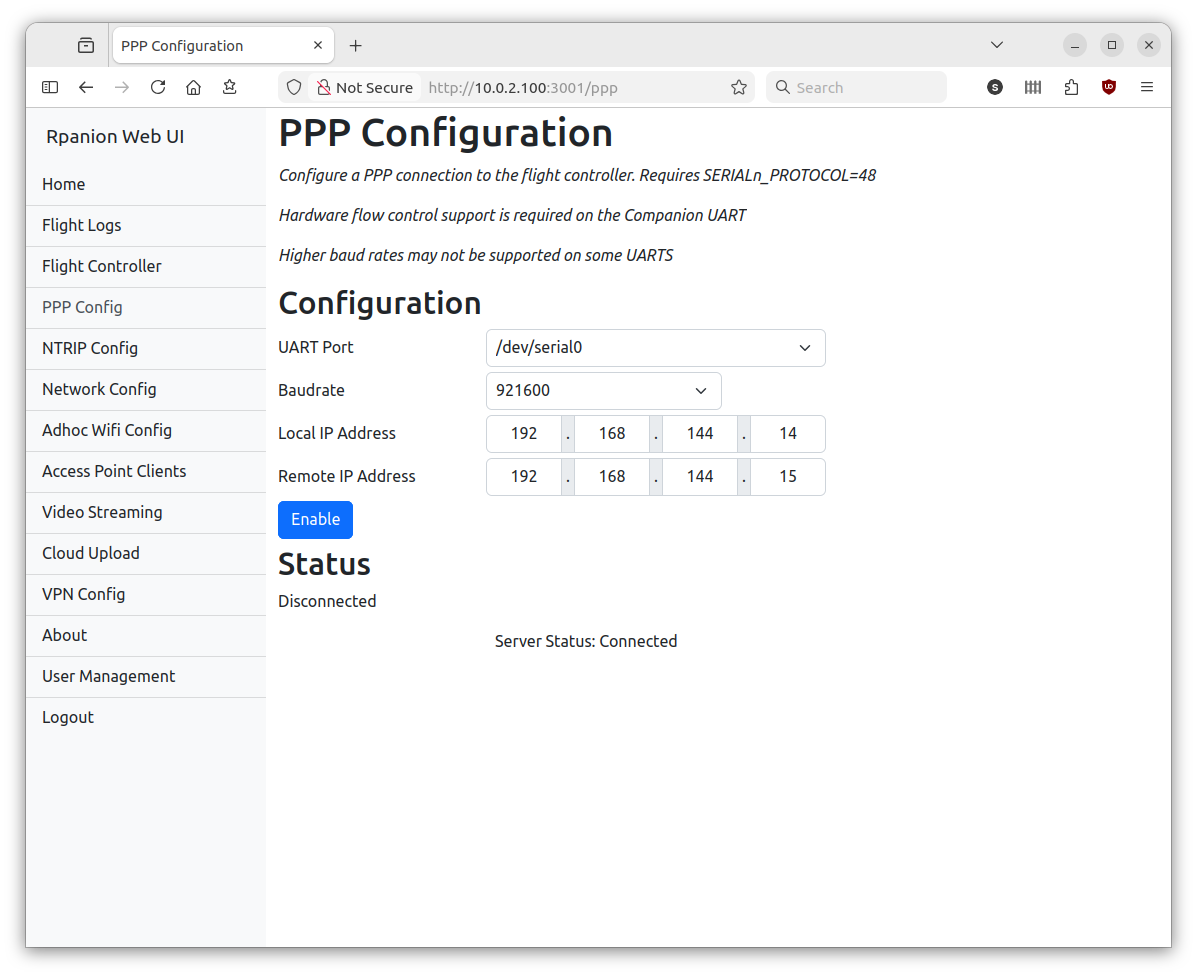Go to the Network Config page
Screen dimensions: 1197x976
tap(99, 389)
